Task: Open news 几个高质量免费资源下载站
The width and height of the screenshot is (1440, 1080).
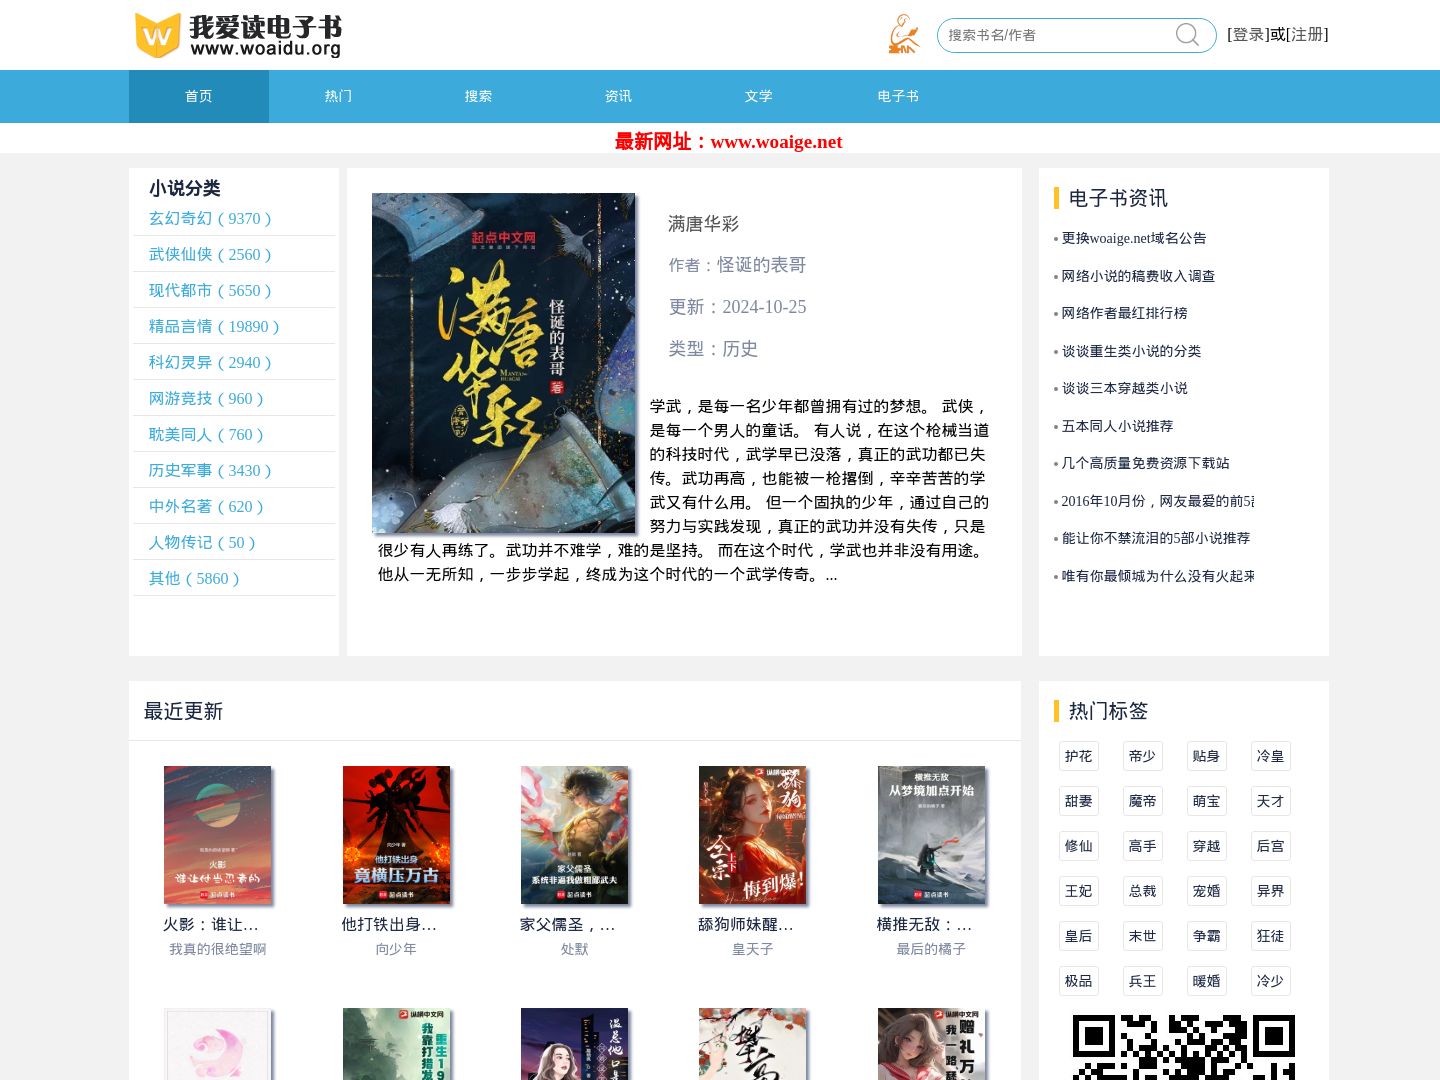Action: (x=1145, y=463)
